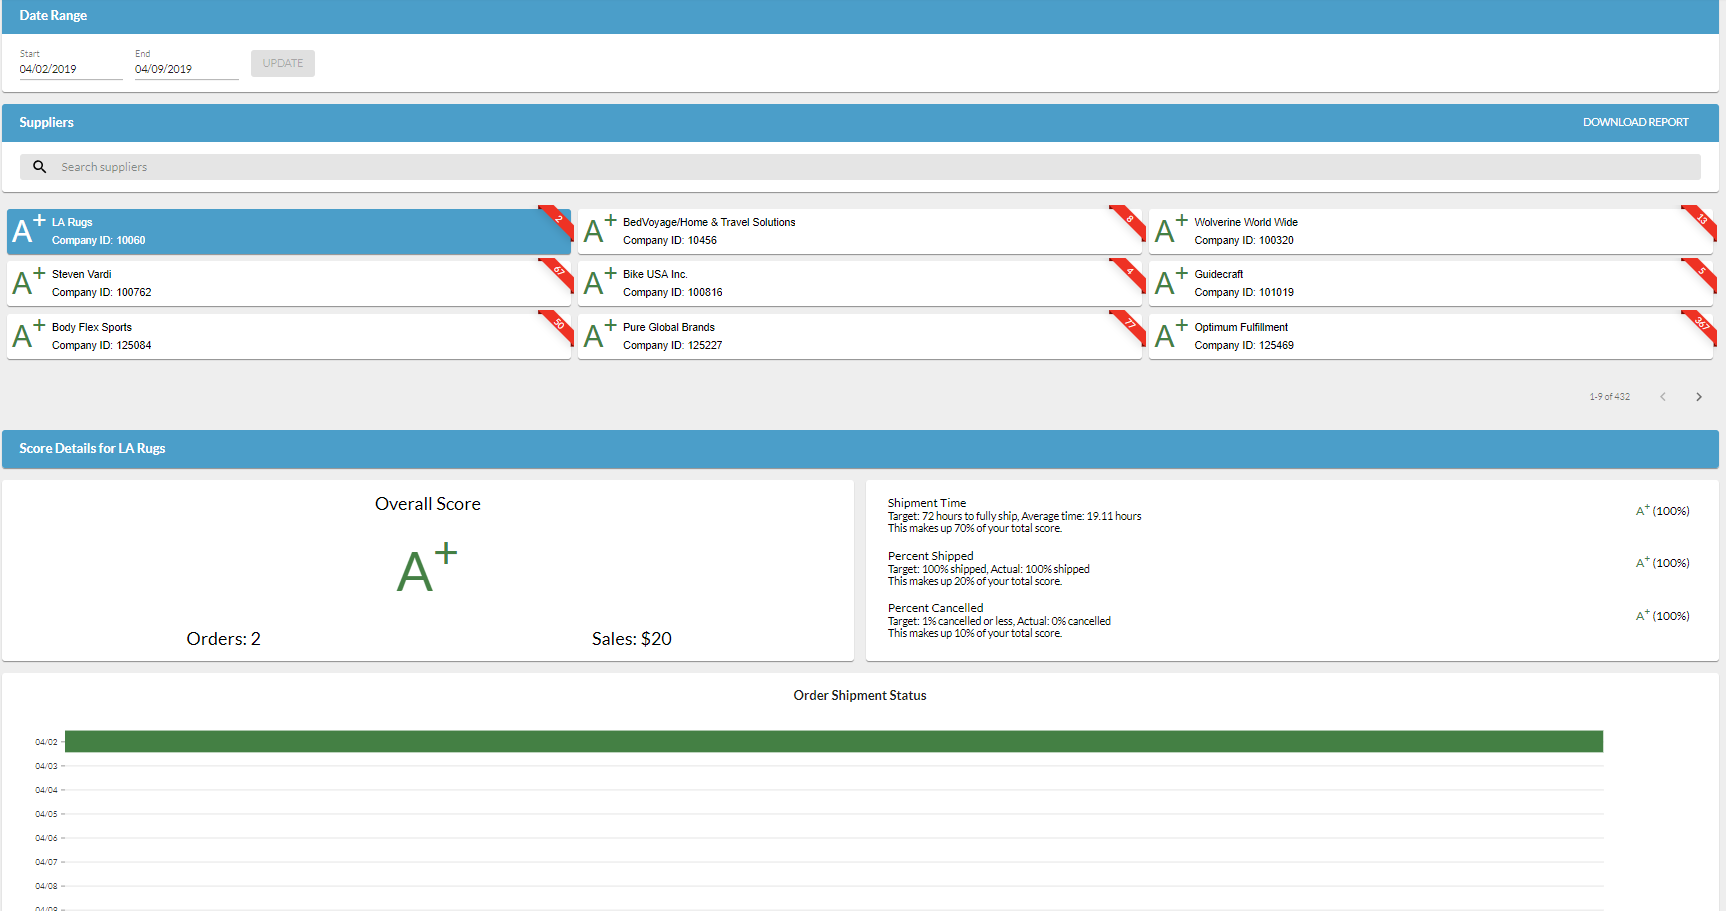Image resolution: width=1726 pixels, height=911 pixels.
Task: Open Optimum Fulfillment supplier name
Action: point(1241,327)
